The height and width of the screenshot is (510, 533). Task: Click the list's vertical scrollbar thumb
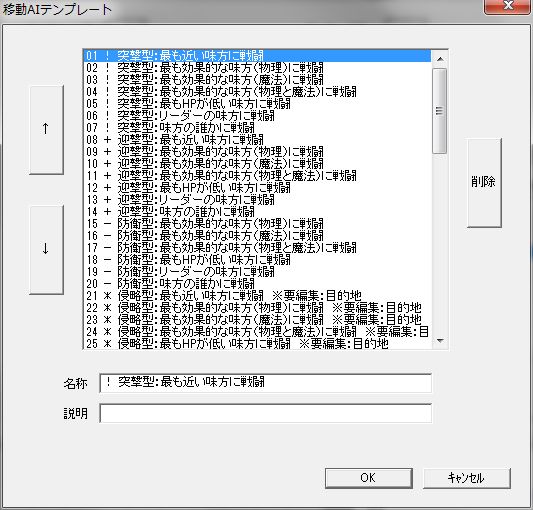click(x=440, y=111)
